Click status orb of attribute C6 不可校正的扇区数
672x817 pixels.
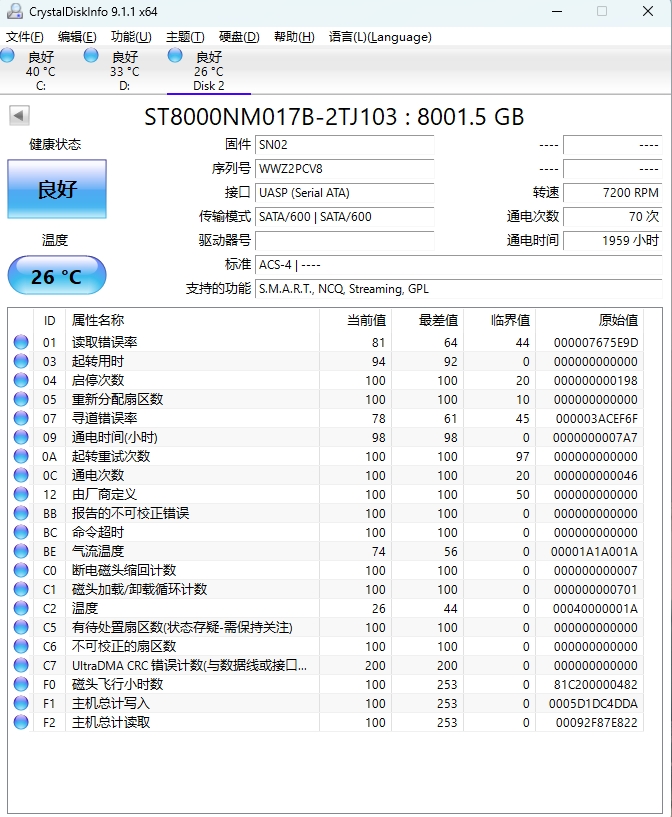[21, 647]
